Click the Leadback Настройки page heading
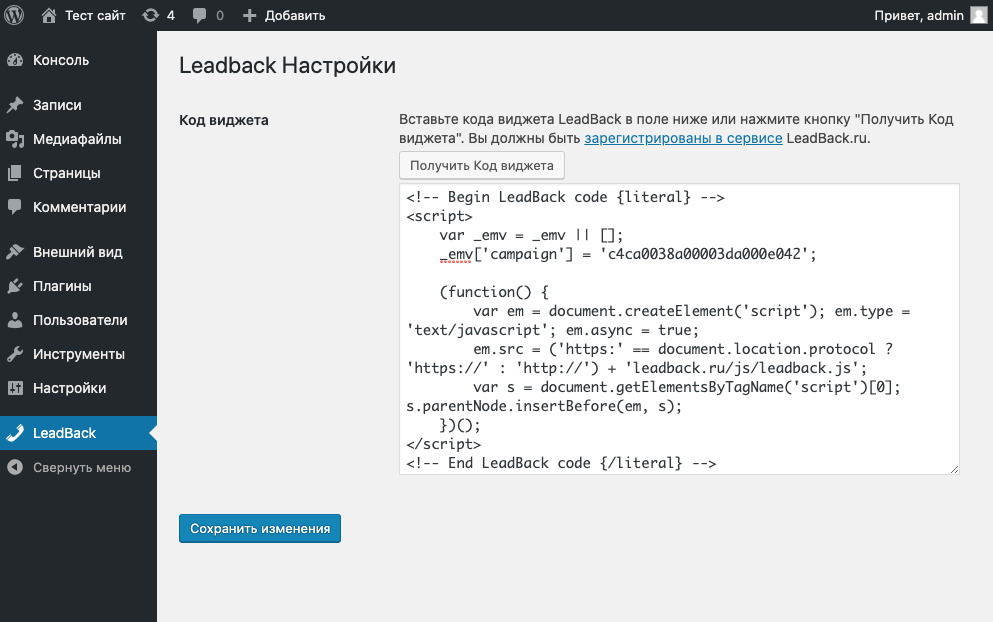 288,65
